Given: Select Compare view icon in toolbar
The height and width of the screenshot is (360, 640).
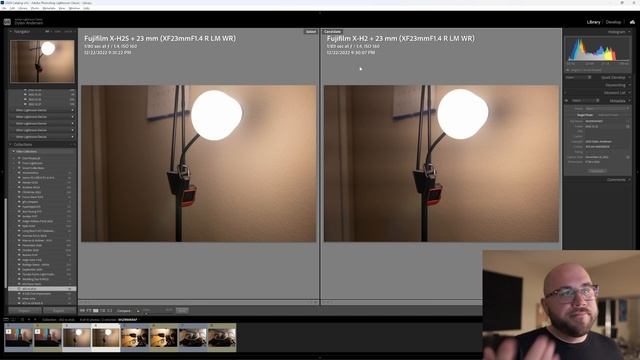Looking at the screenshot, I should tap(96, 311).
